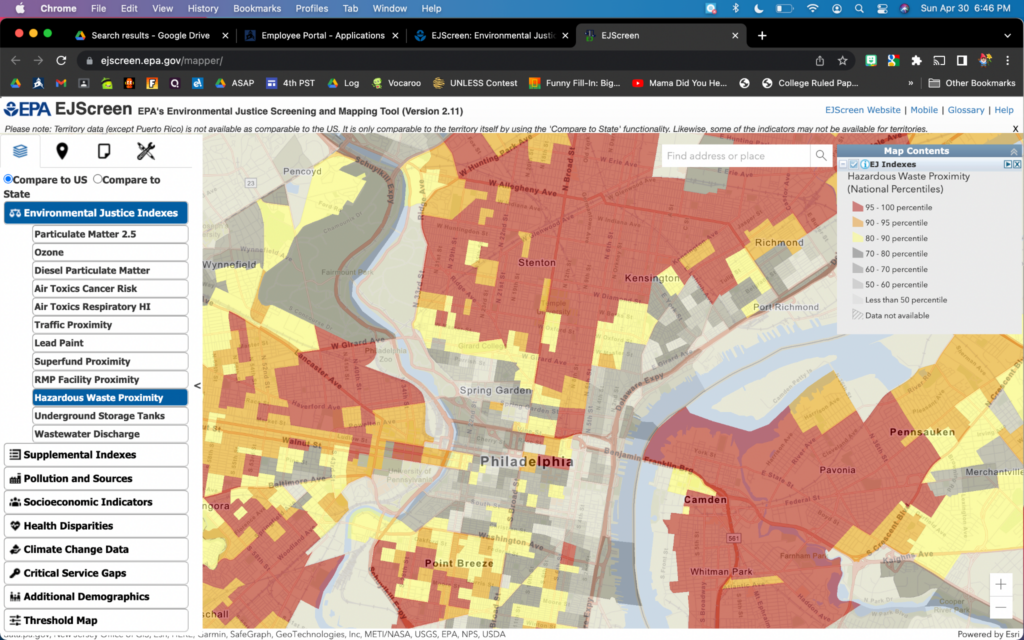Collapse the Map Contents panel
The height and width of the screenshot is (640, 1024).
tap(1014, 151)
